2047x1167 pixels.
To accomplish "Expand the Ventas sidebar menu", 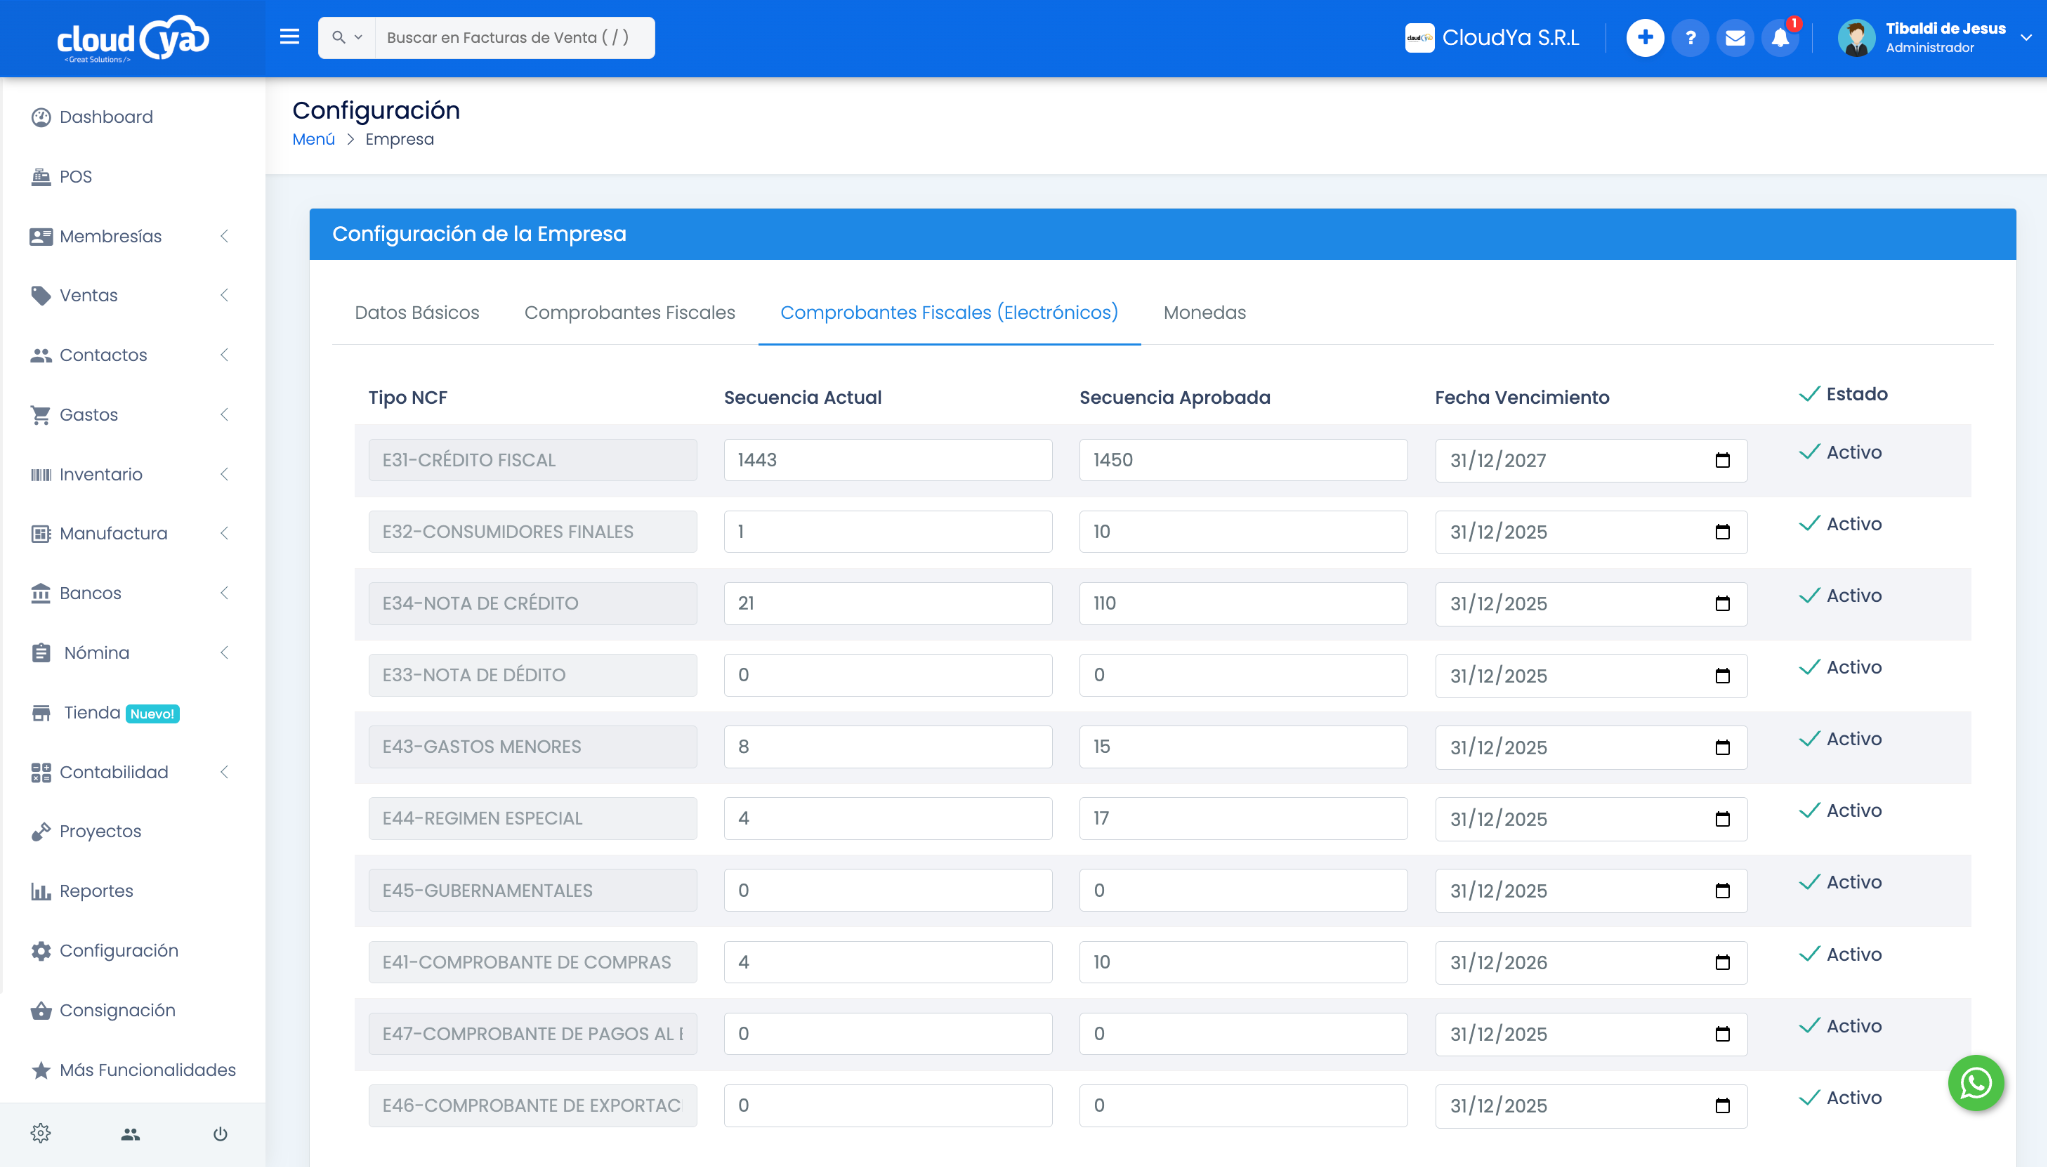I will click(x=130, y=295).
